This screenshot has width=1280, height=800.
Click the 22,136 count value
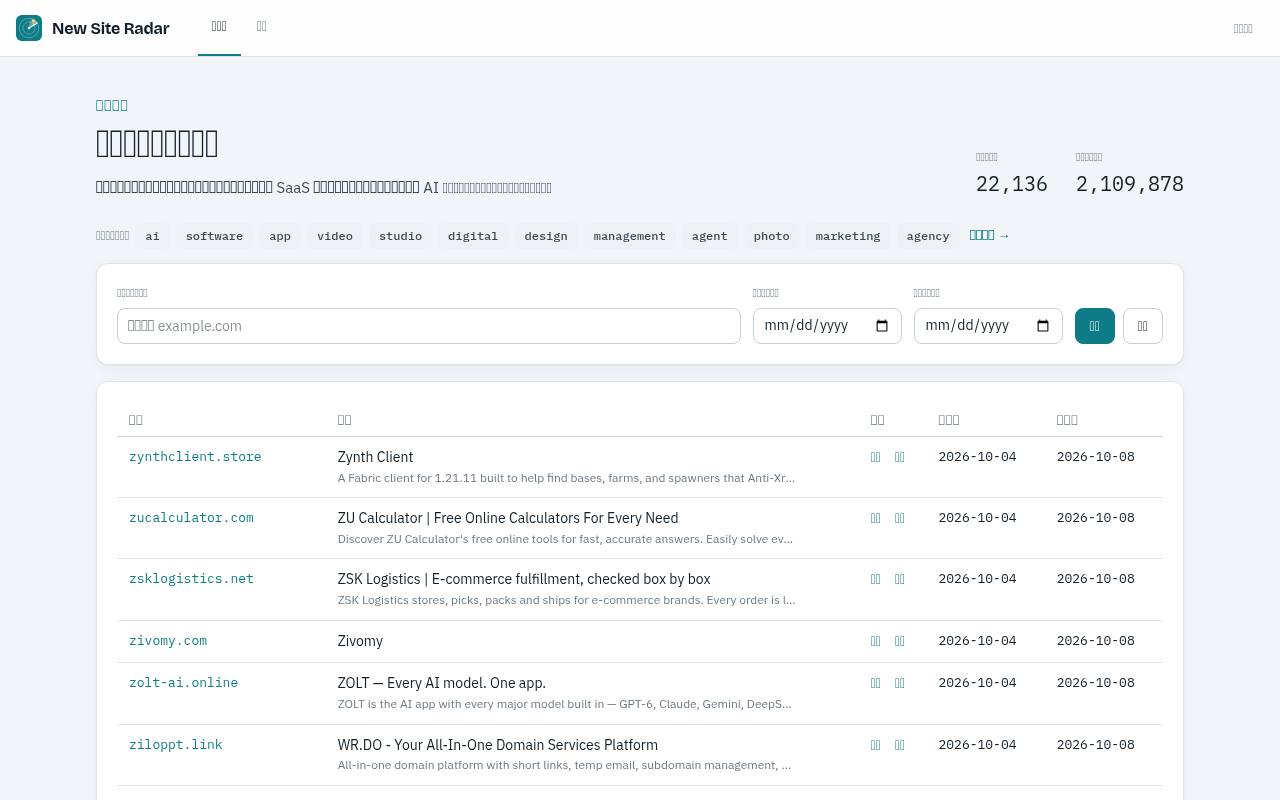point(1012,184)
